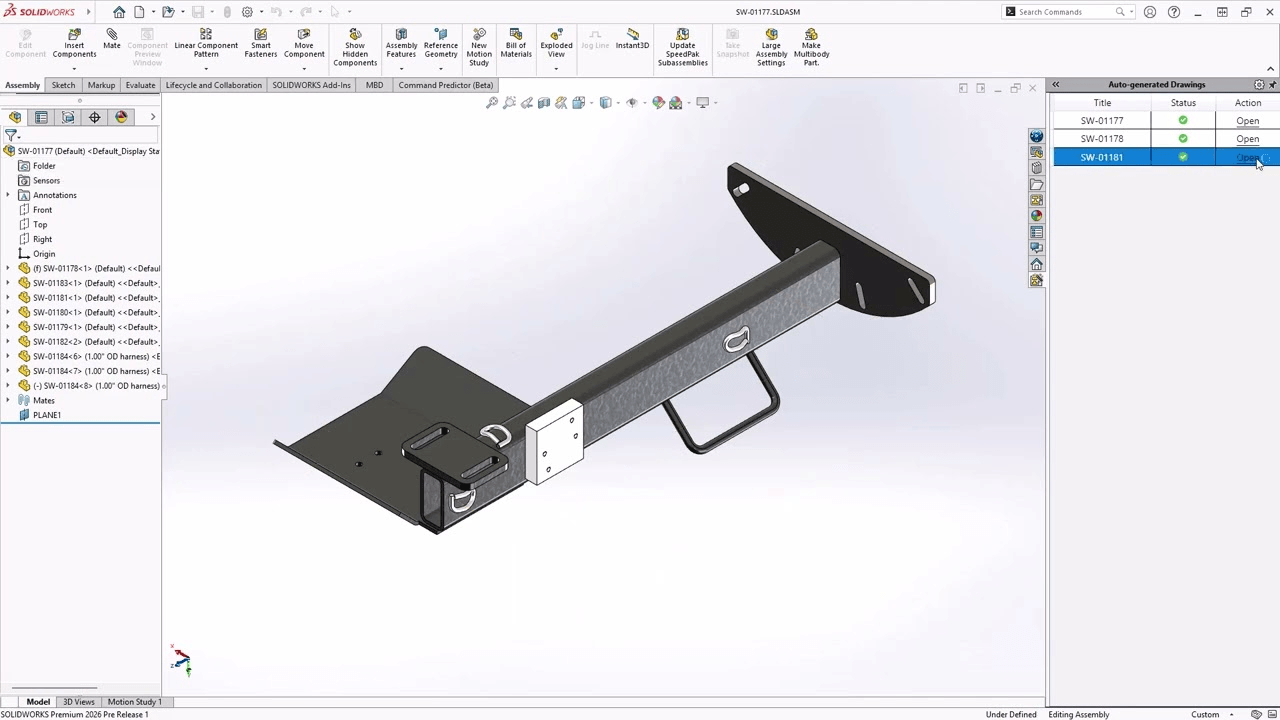Image resolution: width=1280 pixels, height=720 pixels.
Task: Expand the SW-01178<1> component node
Action: tap(8, 268)
